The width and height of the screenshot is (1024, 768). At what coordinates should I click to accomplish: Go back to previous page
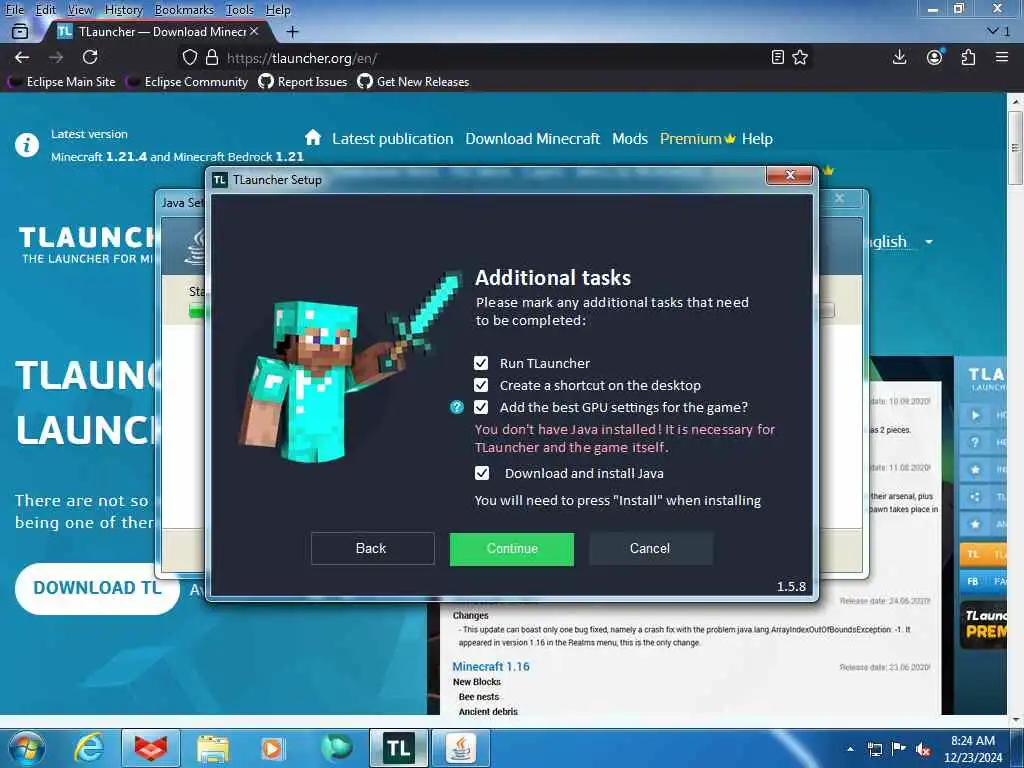22,57
